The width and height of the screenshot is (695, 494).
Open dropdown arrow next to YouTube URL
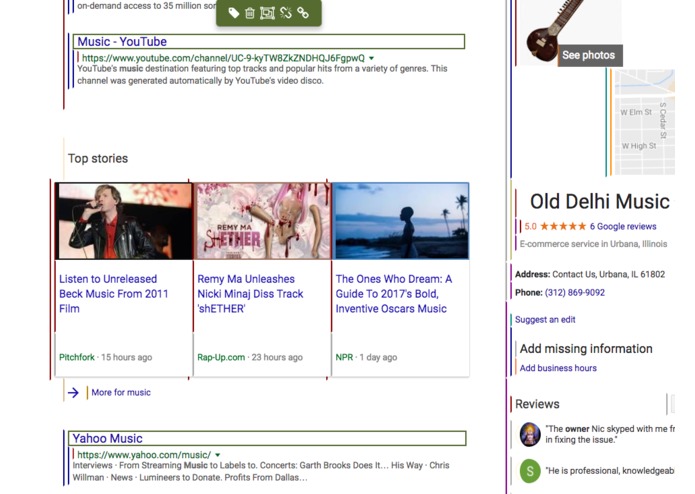click(371, 58)
